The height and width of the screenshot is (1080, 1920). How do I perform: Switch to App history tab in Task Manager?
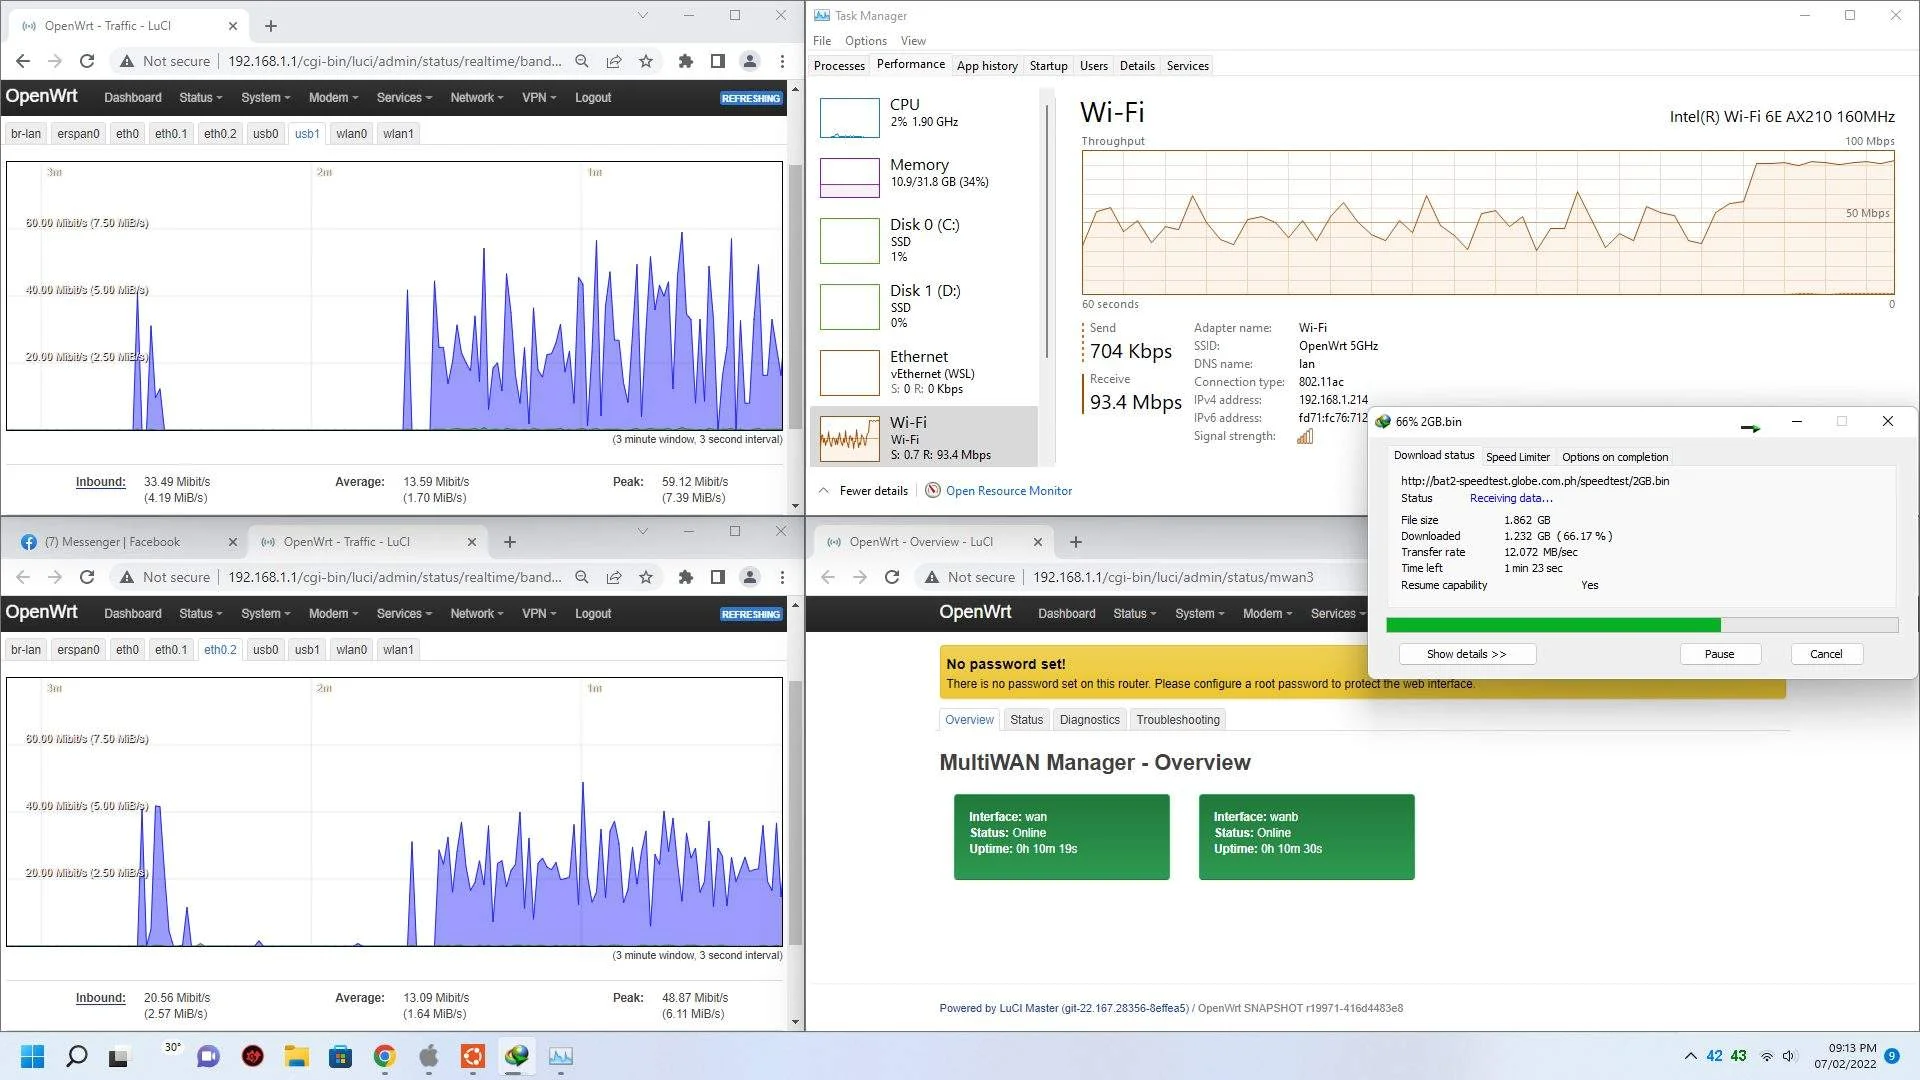click(987, 66)
